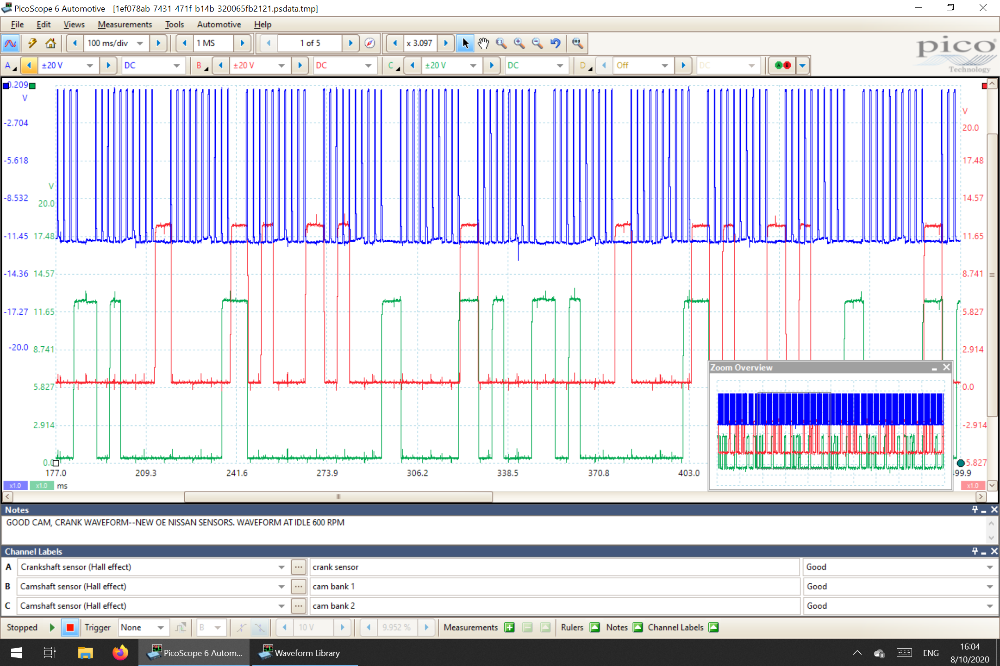Toggle the Channel Labels panel button

tap(711, 628)
